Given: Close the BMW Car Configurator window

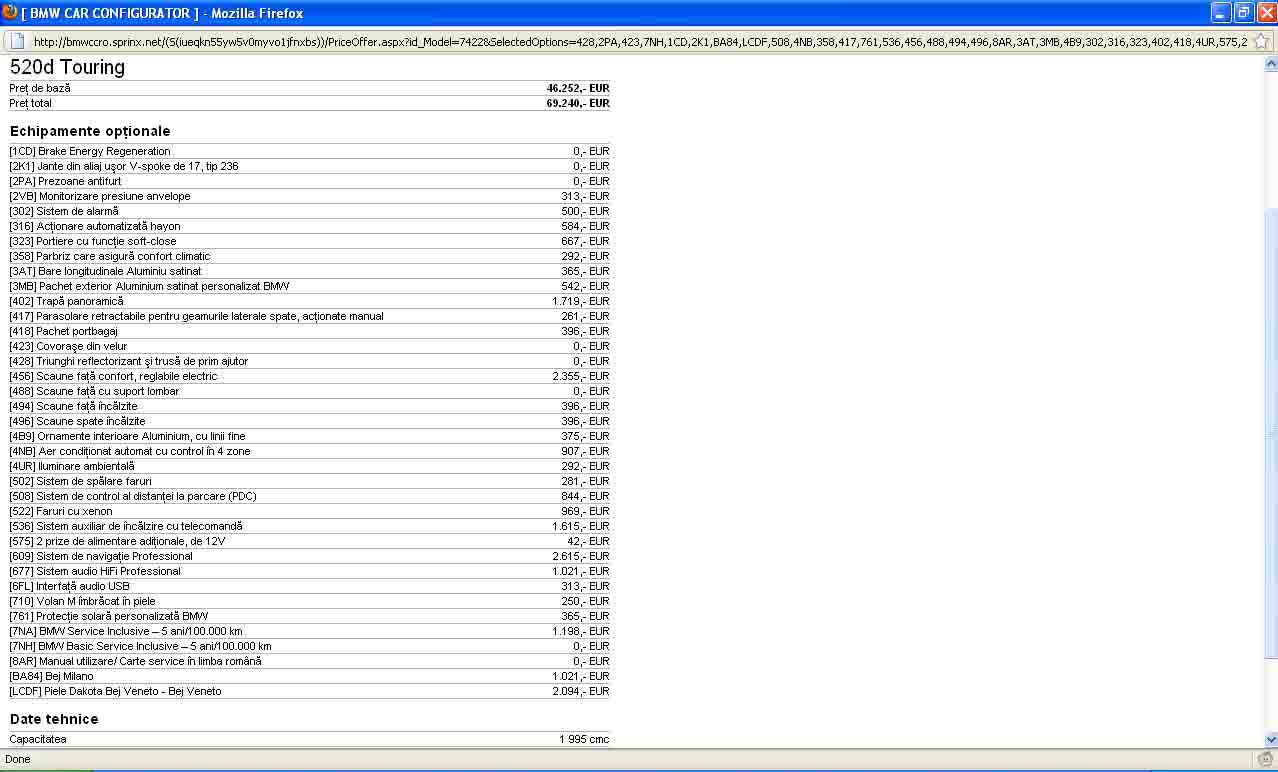Looking at the screenshot, I should 1265,12.
